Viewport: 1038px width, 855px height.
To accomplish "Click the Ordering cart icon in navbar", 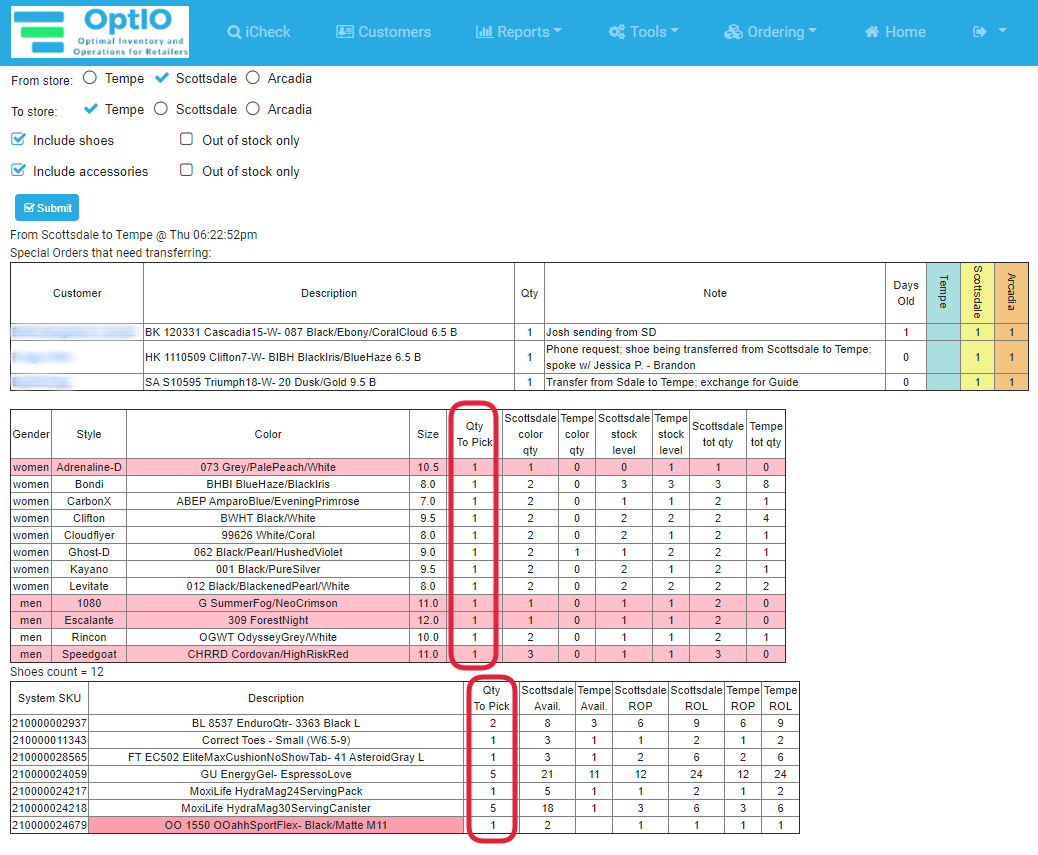I will click(733, 31).
